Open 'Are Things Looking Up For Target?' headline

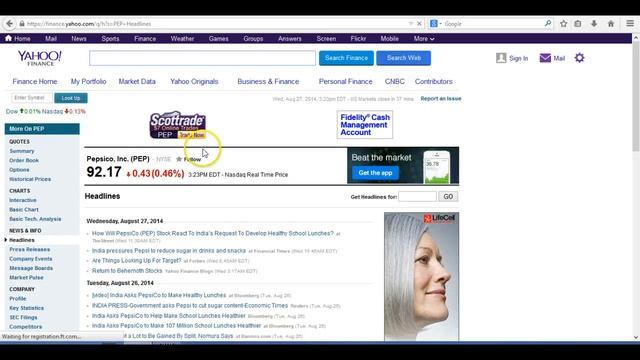[136, 260]
